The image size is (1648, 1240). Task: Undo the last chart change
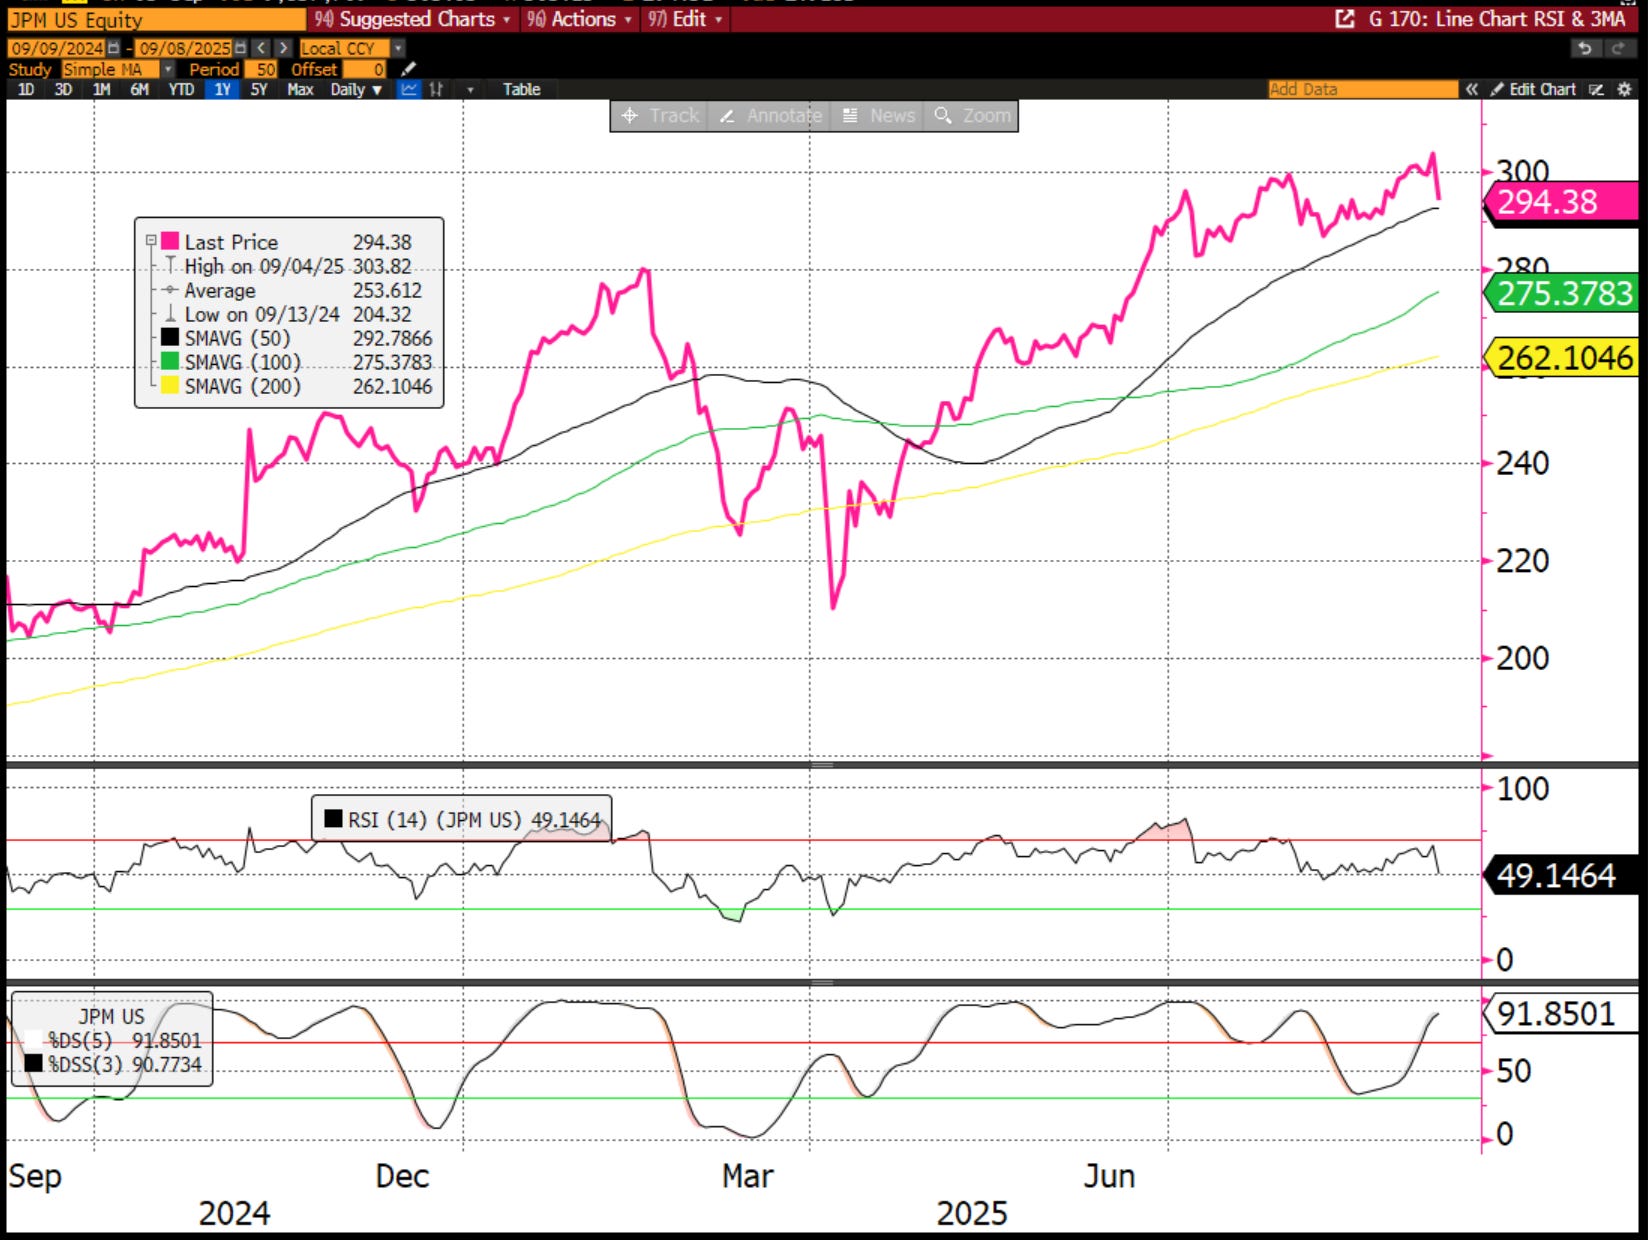coord(1584,48)
